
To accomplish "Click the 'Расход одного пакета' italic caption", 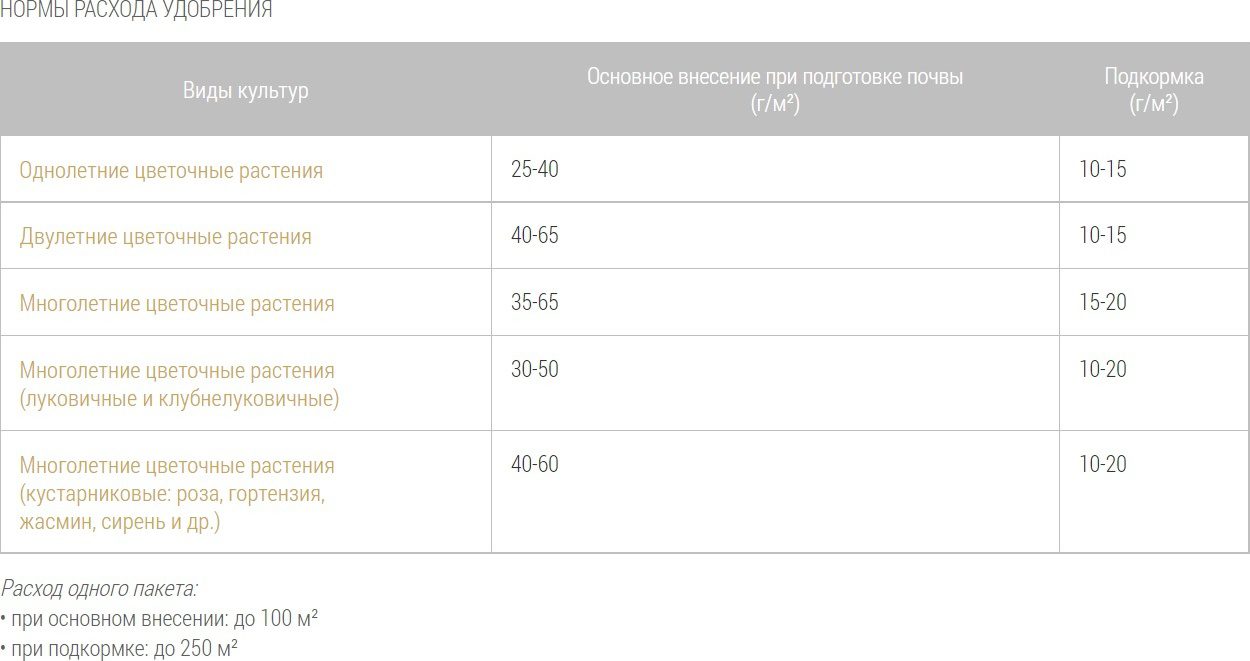I will pyautogui.click(x=99, y=588).
